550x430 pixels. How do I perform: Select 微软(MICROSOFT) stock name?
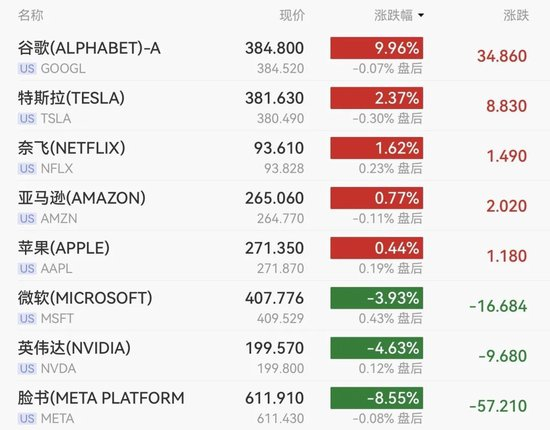click(x=85, y=298)
